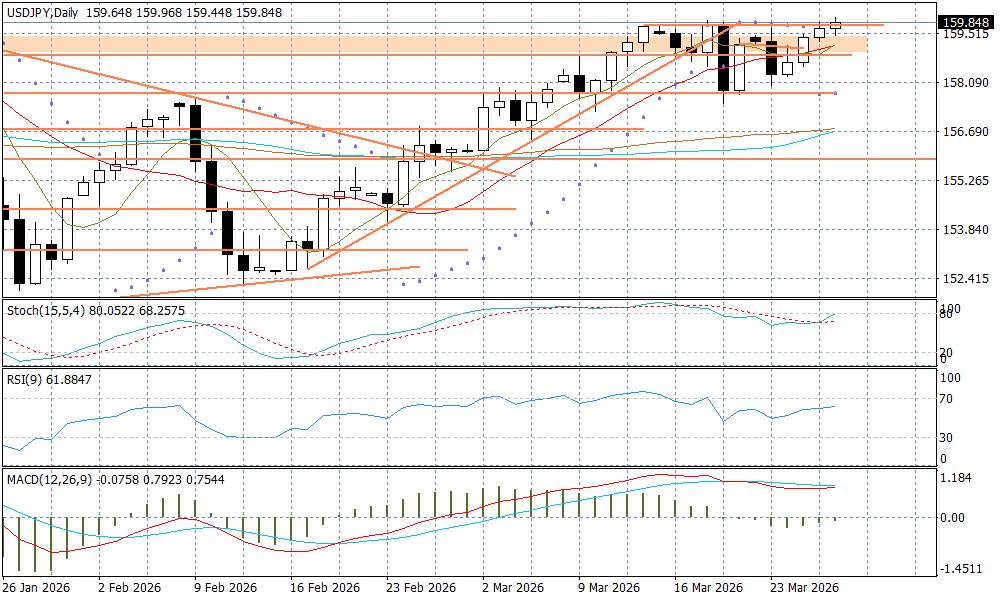Click the 155.265 price axis level

(x=965, y=181)
